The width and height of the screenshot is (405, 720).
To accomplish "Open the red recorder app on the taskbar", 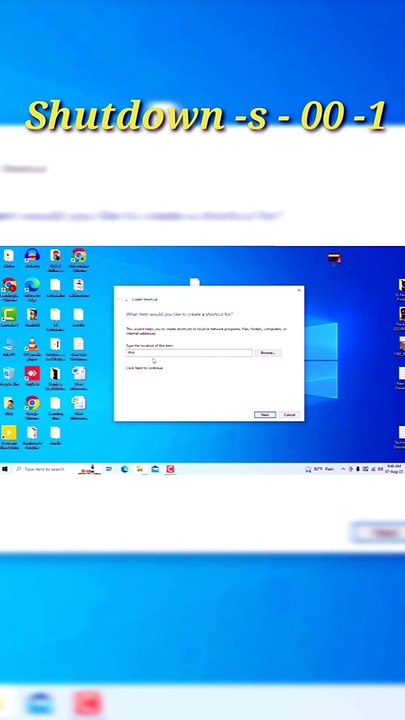I will 170,469.
